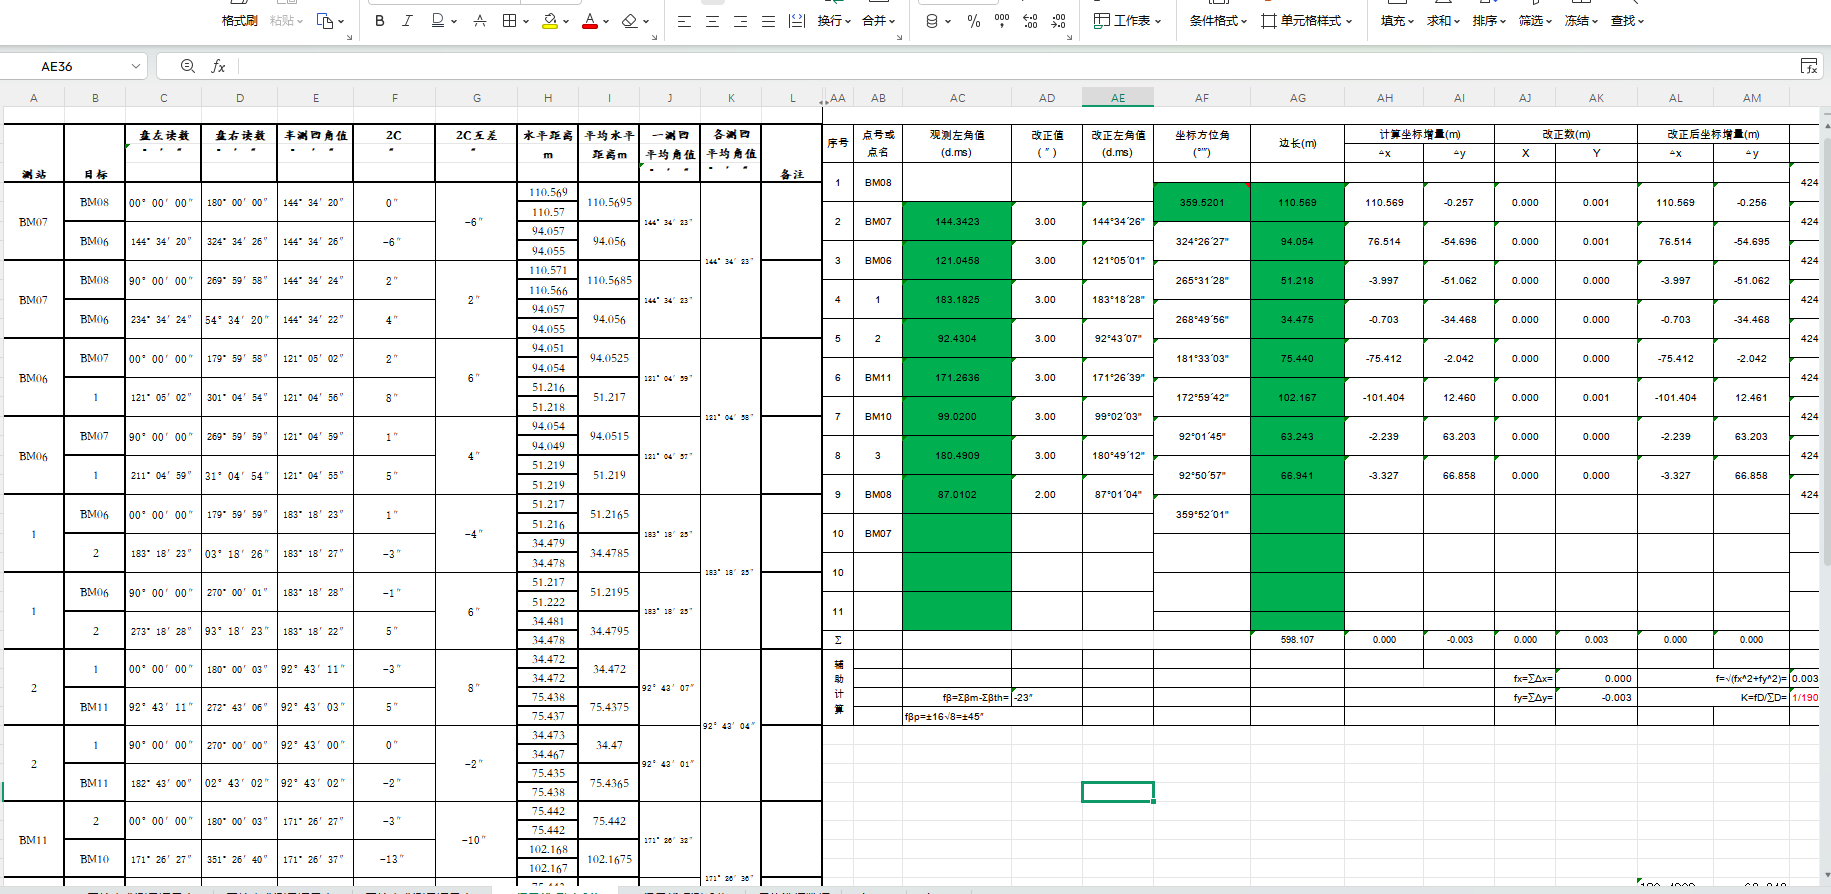The width and height of the screenshot is (1831, 894).
Task: Open number format dialog launcher
Action: 1070,38
